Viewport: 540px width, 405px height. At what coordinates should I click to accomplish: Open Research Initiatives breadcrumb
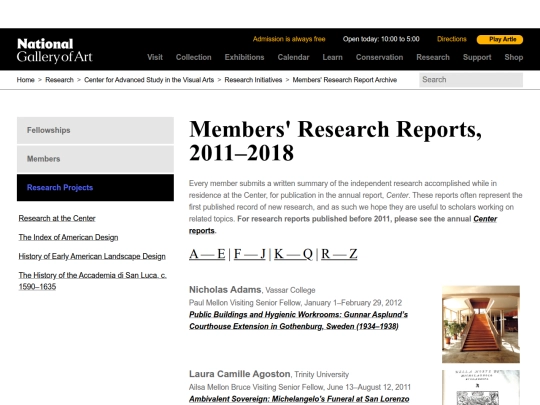(253, 80)
